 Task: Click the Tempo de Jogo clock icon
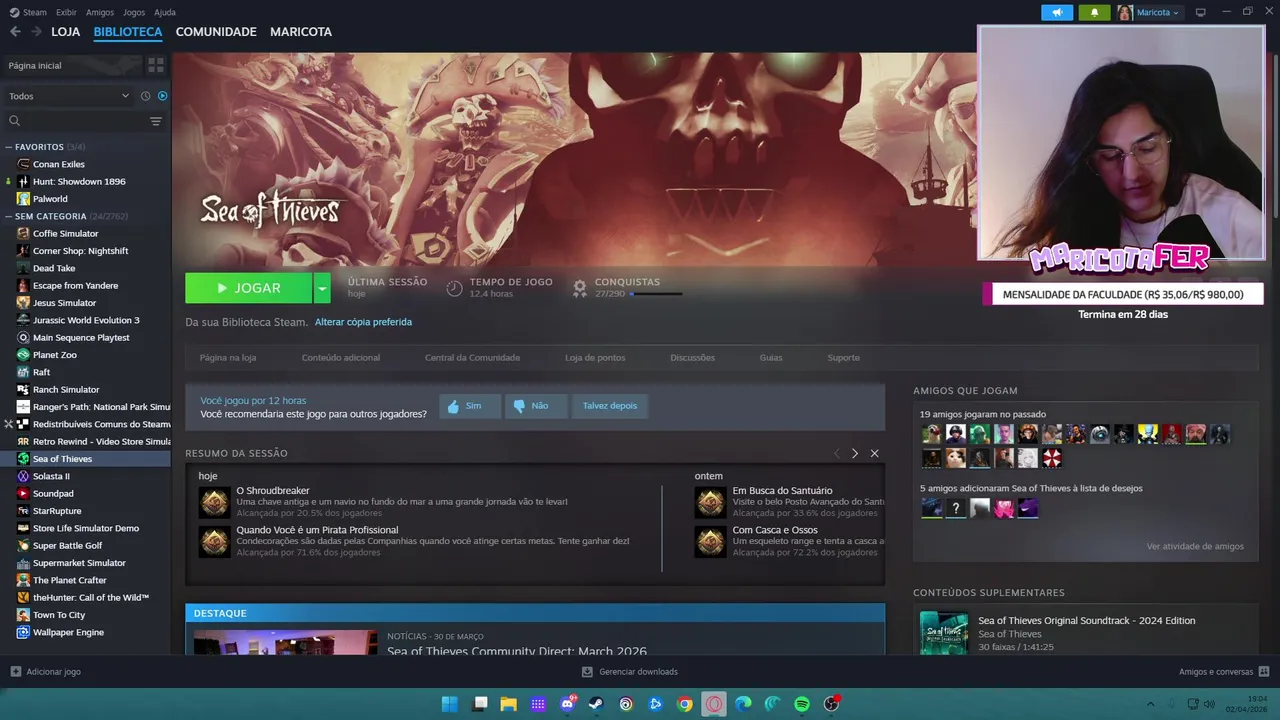(454, 288)
